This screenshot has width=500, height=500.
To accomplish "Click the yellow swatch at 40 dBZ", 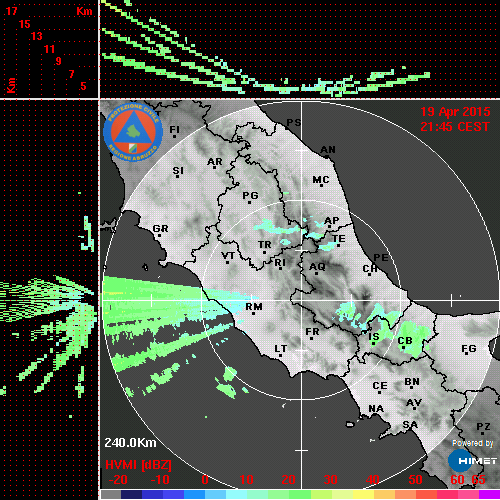I will (x=363, y=494).
